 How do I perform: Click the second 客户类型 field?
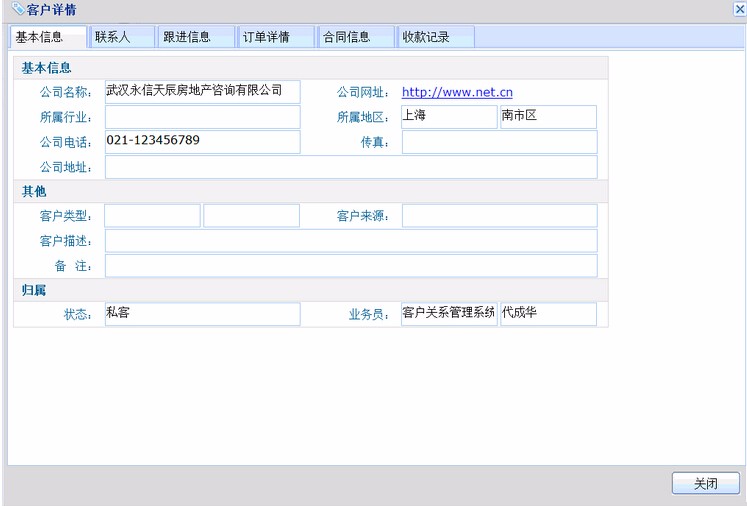251,216
